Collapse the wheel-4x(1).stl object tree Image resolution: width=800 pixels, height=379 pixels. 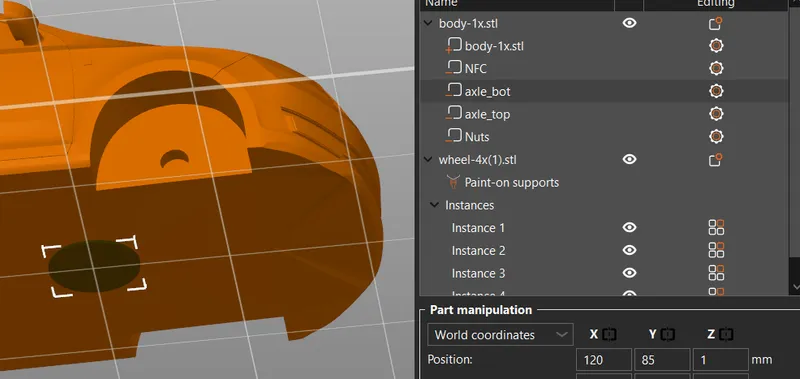428,160
